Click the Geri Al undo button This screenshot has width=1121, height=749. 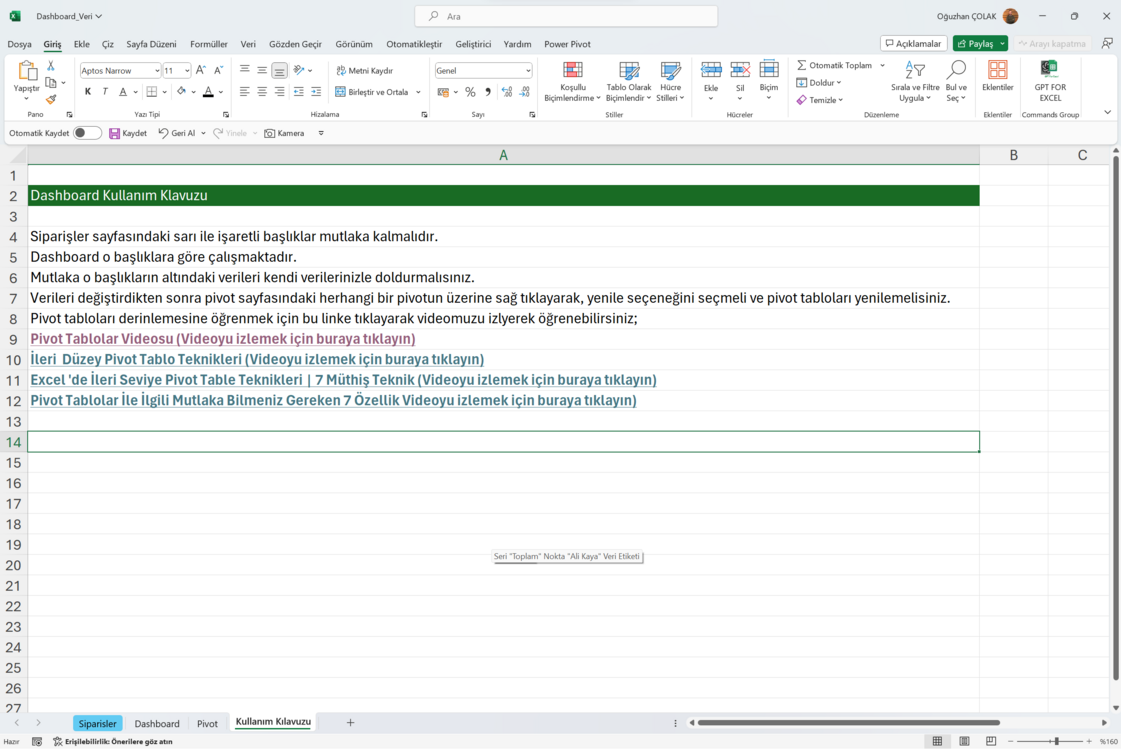177,133
